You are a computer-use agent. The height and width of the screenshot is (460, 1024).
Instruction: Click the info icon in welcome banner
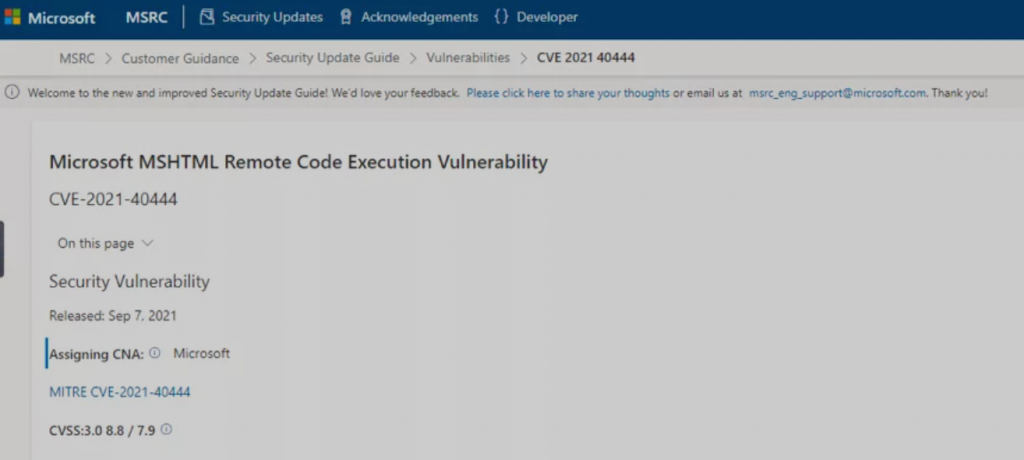12,93
